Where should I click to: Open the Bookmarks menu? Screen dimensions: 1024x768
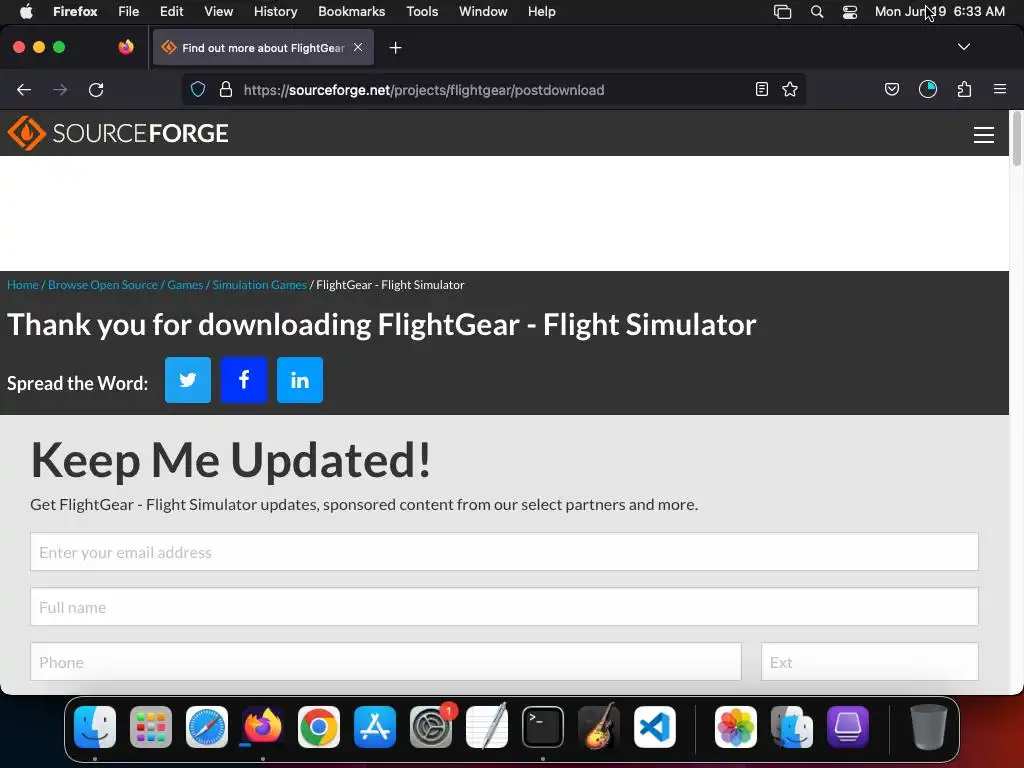pos(351,11)
